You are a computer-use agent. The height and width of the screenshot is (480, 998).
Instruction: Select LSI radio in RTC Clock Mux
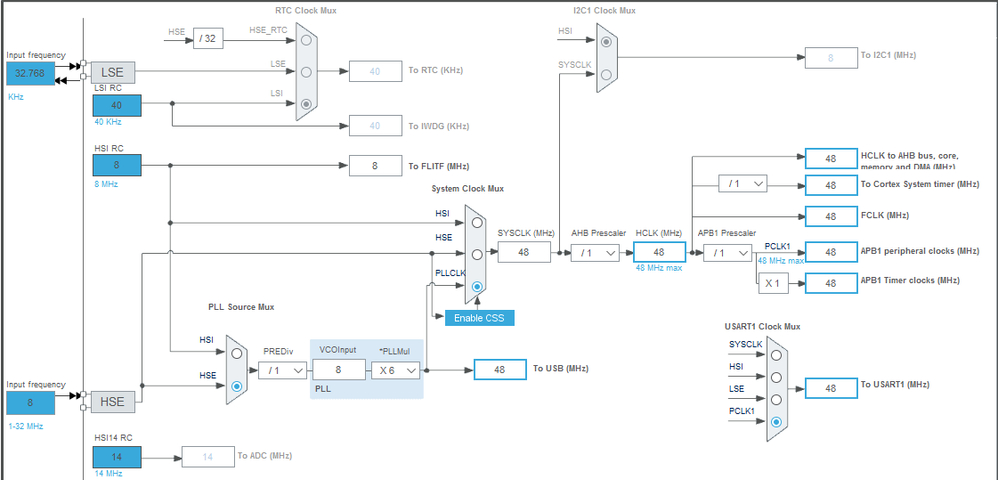[306, 104]
